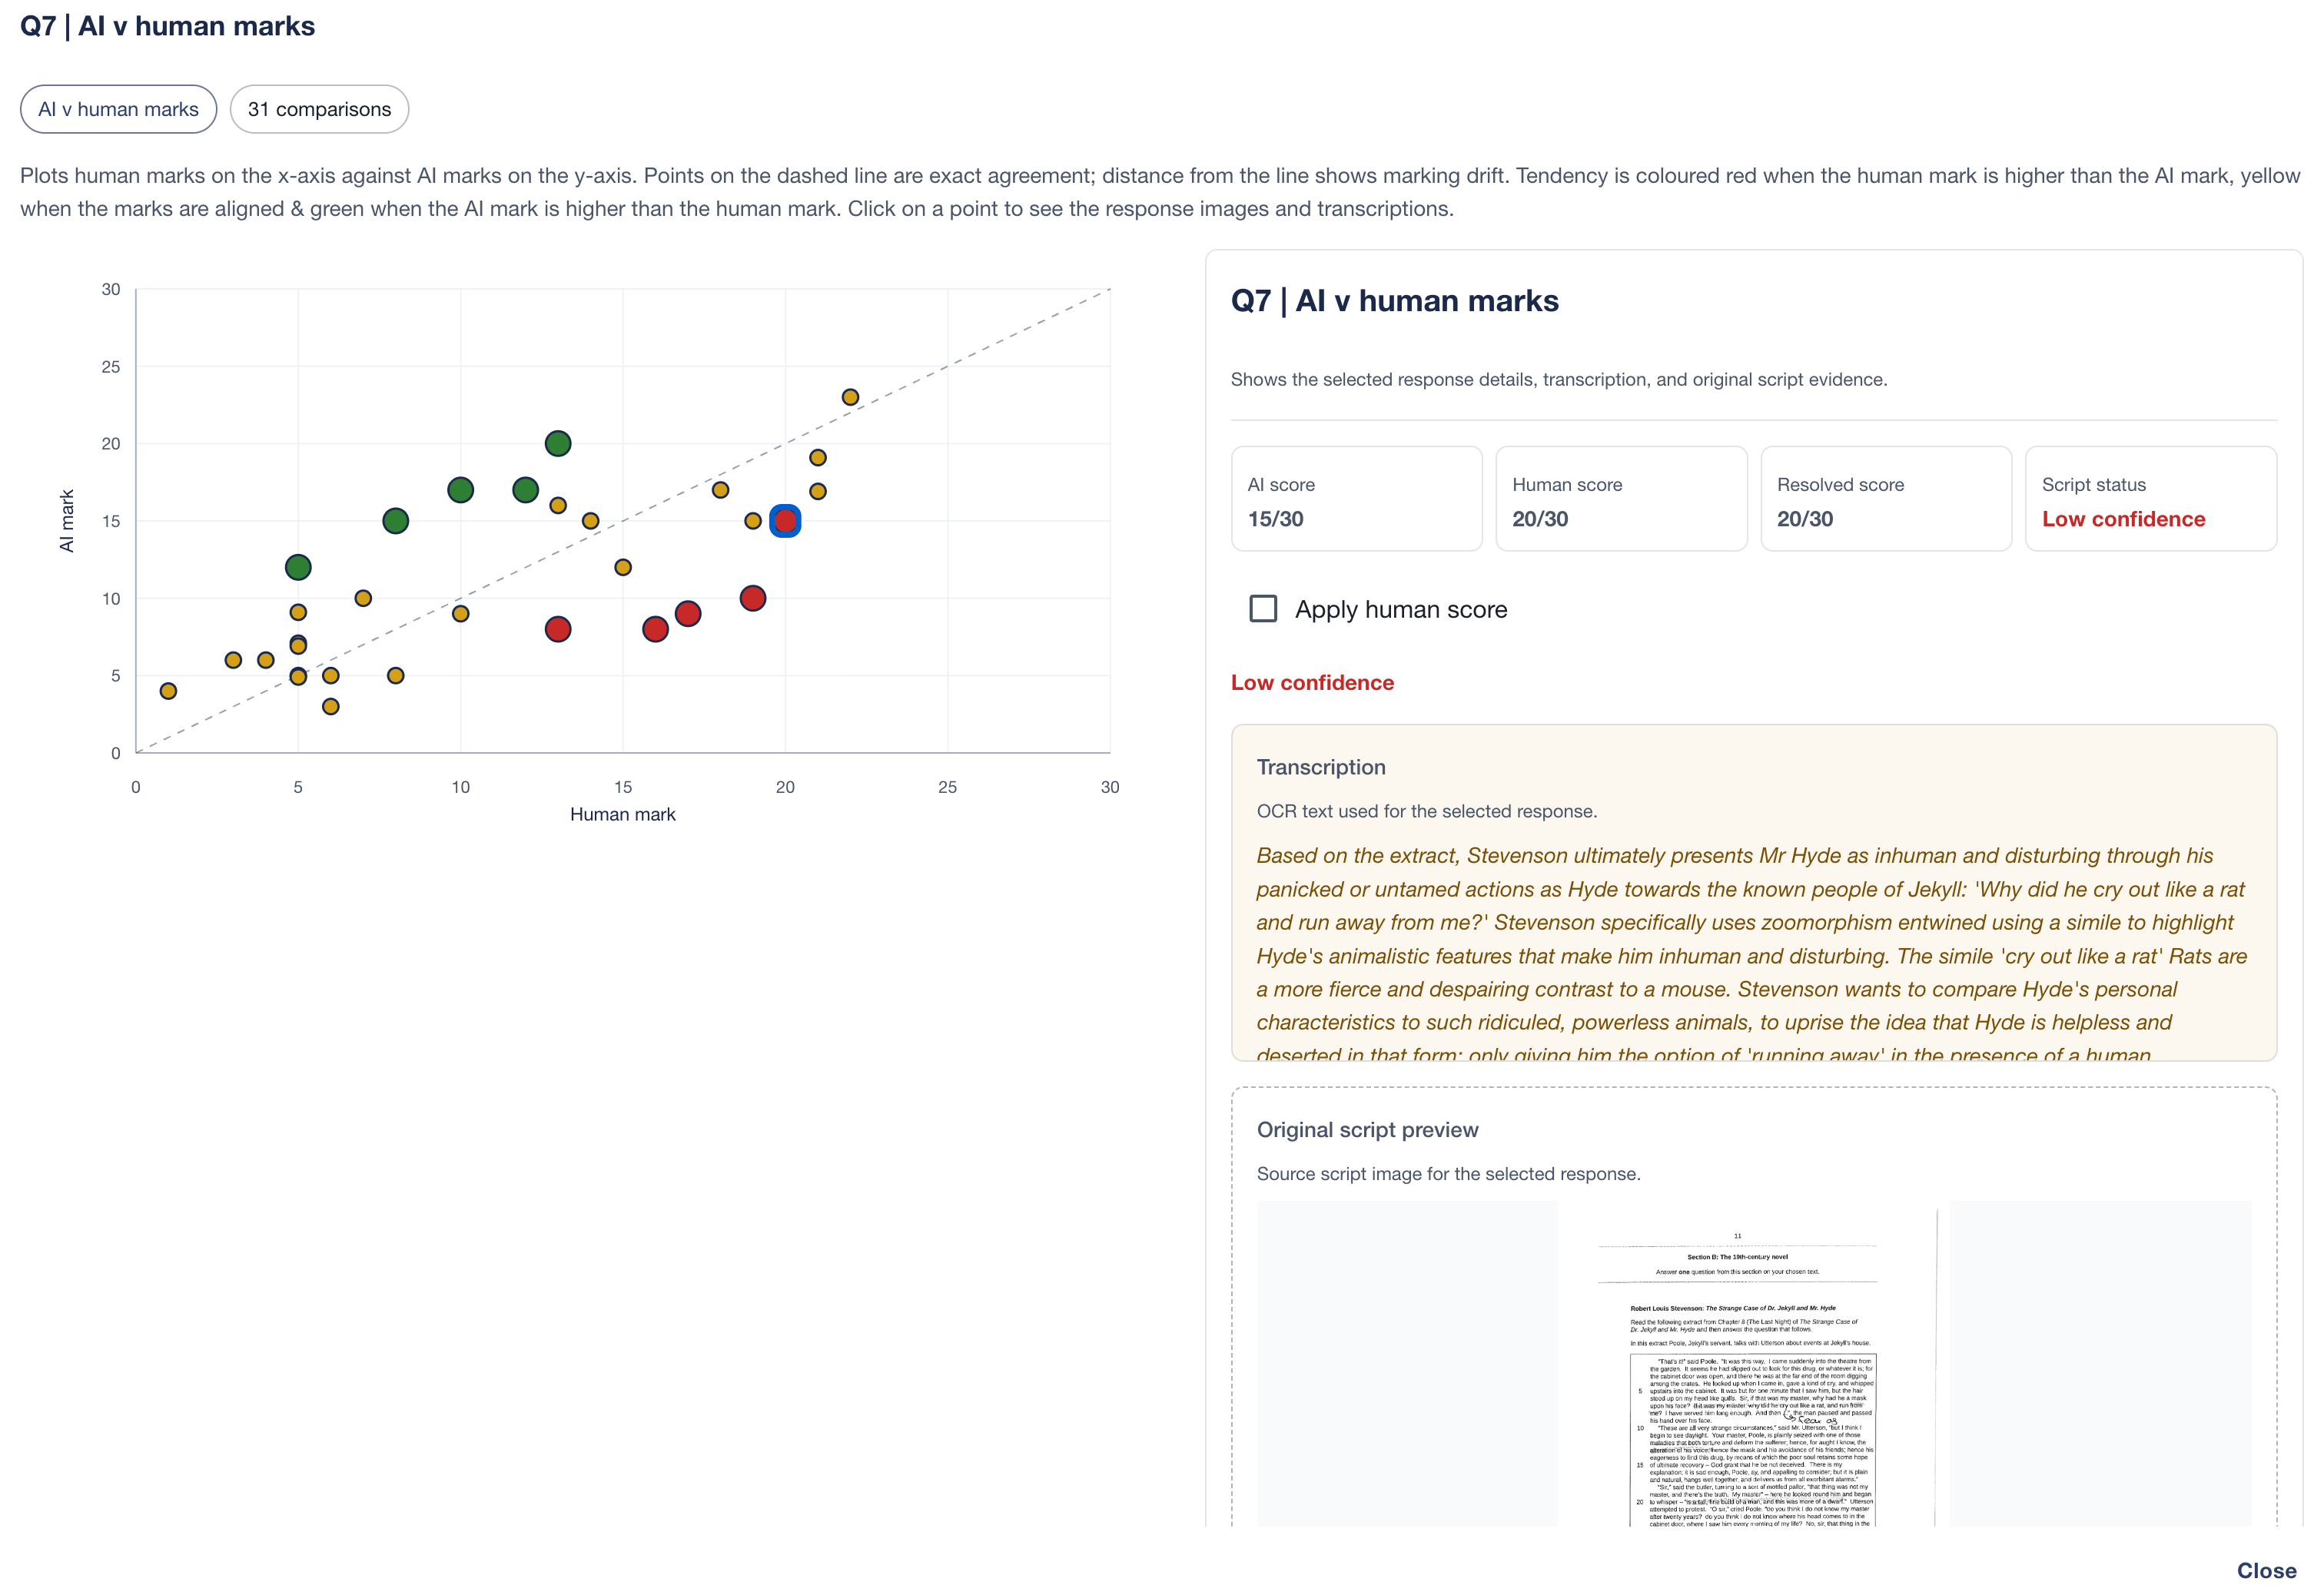Click the Script status Low confidence card
Viewport: 2324px width, 1595px height.
click(x=2151, y=499)
